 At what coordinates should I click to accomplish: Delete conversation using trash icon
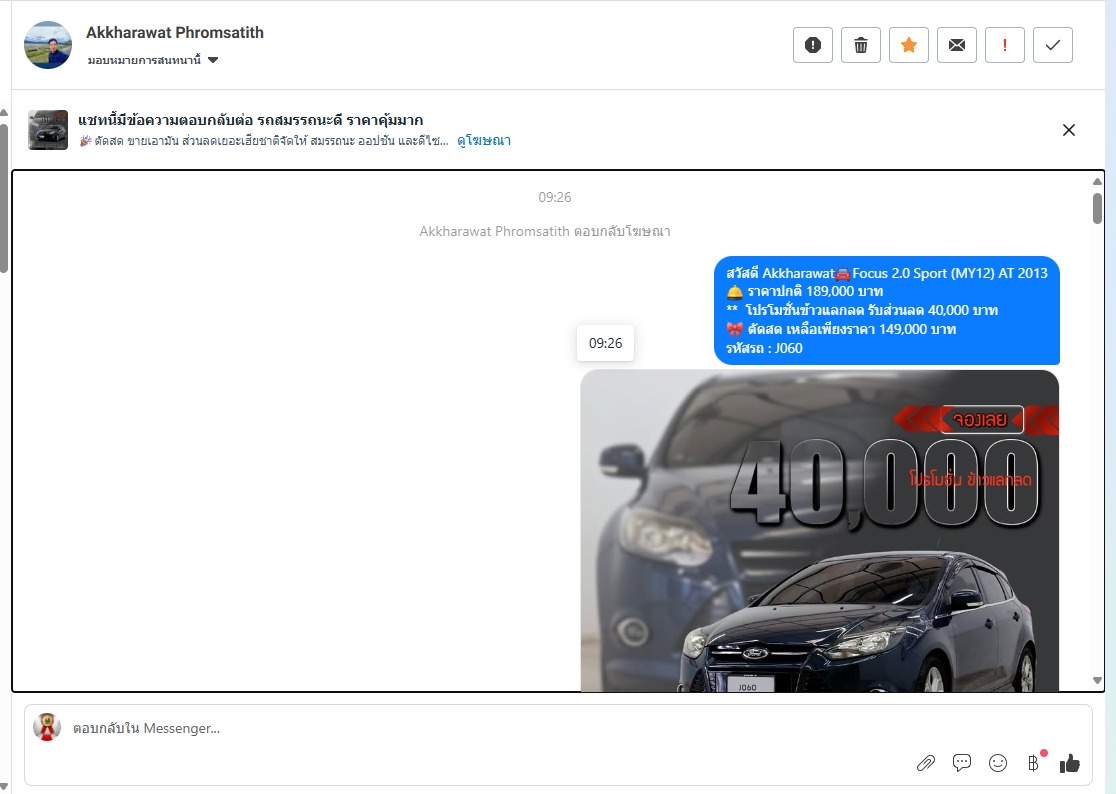[860, 46]
